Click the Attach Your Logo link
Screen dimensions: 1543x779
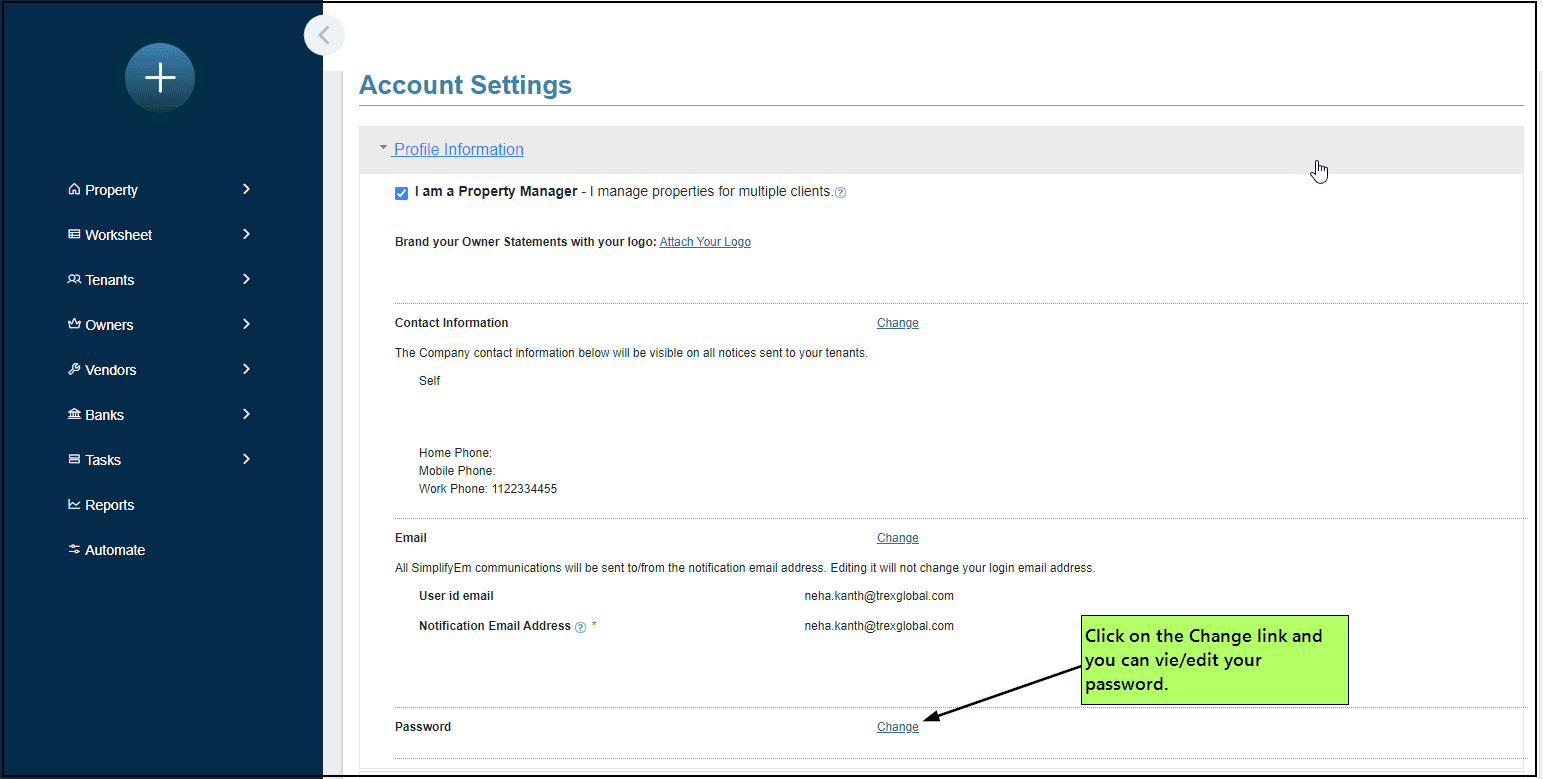(x=705, y=242)
